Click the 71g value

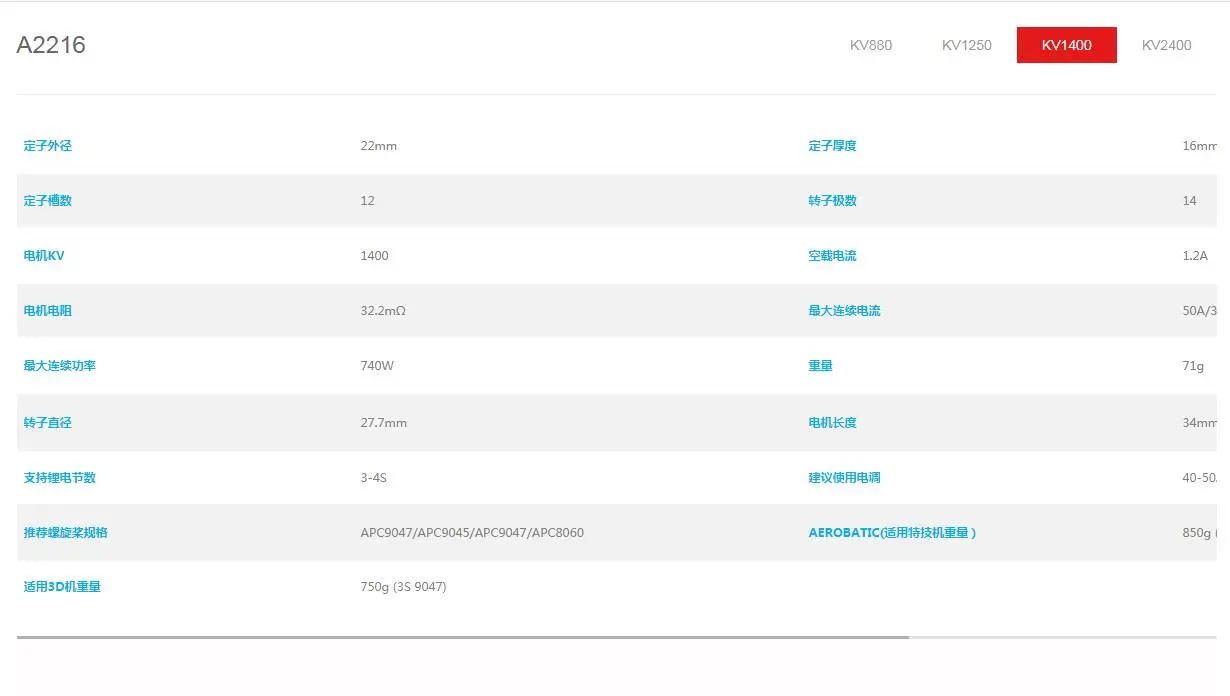coord(1193,366)
